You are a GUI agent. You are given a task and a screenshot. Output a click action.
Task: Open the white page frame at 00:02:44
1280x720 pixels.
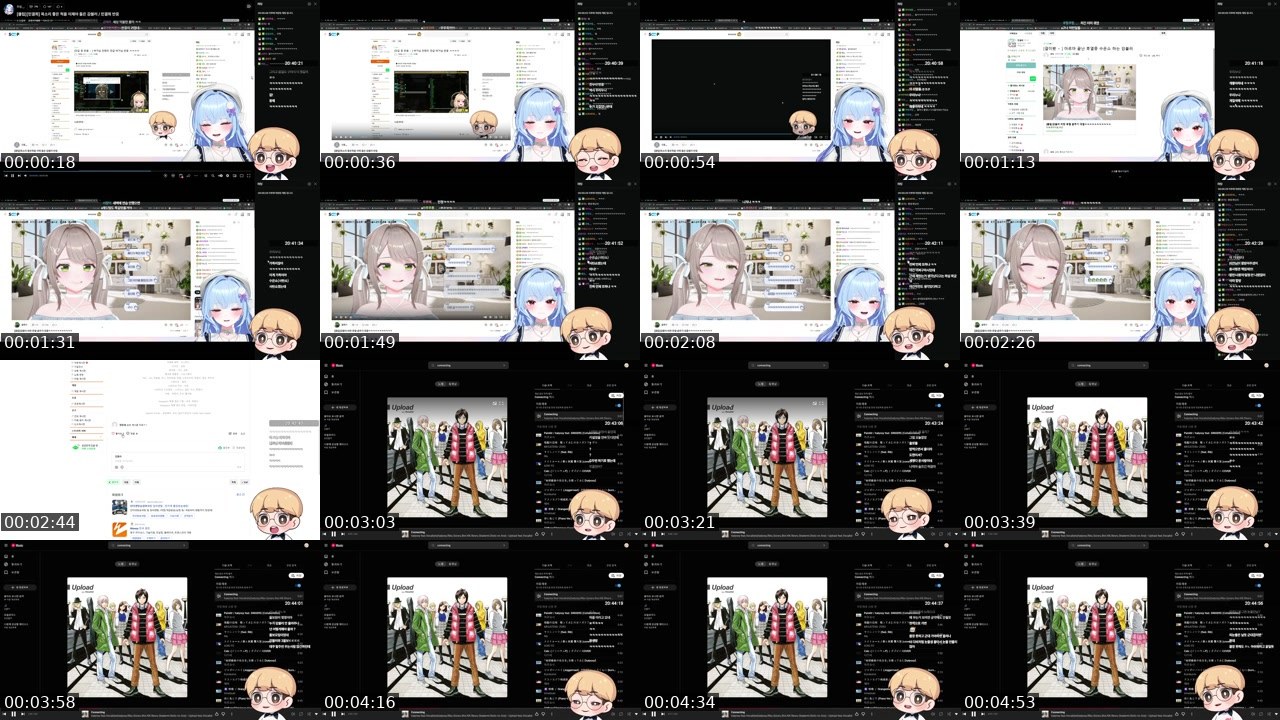tap(160, 450)
